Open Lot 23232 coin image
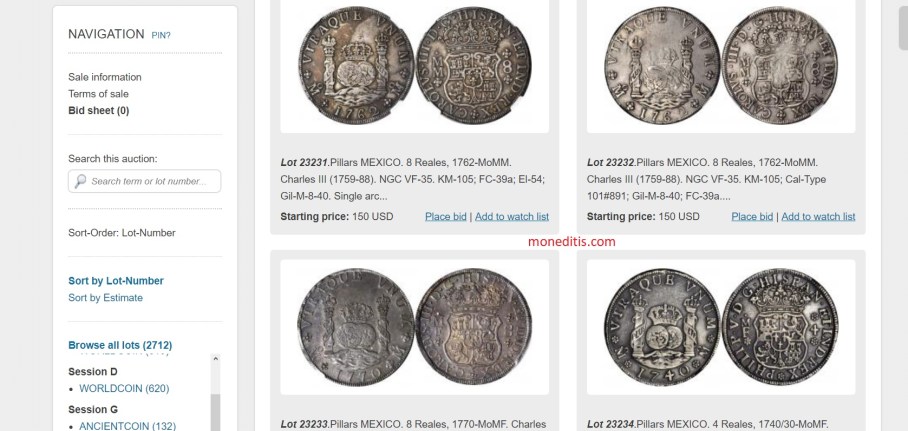Image resolution: width=908 pixels, height=431 pixels. pyautogui.click(x=721, y=65)
